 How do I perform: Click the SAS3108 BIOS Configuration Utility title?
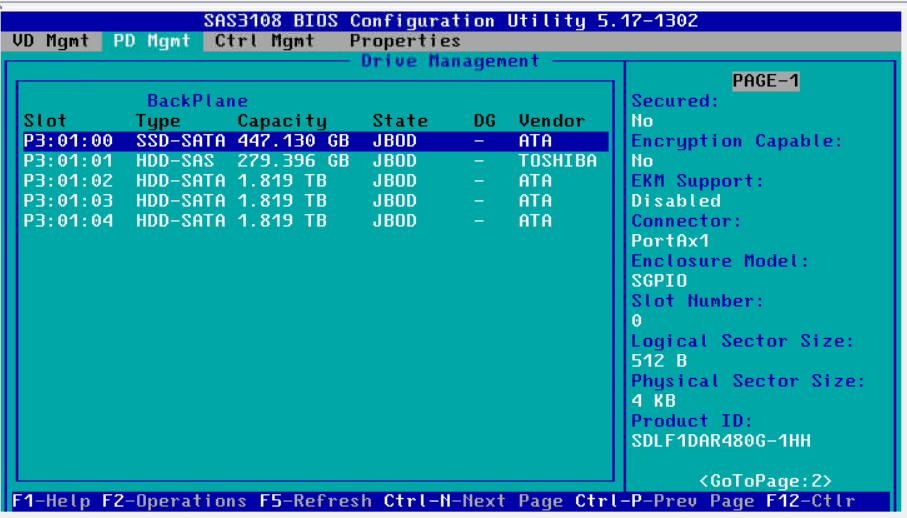[x=451, y=21]
